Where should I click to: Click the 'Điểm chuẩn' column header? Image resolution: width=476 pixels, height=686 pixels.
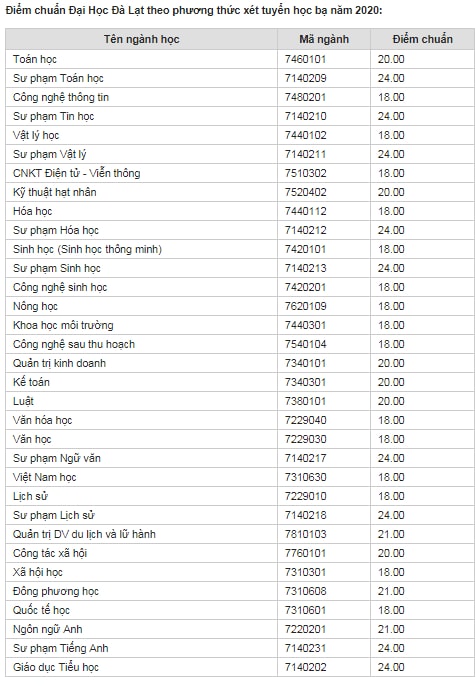[422, 39]
